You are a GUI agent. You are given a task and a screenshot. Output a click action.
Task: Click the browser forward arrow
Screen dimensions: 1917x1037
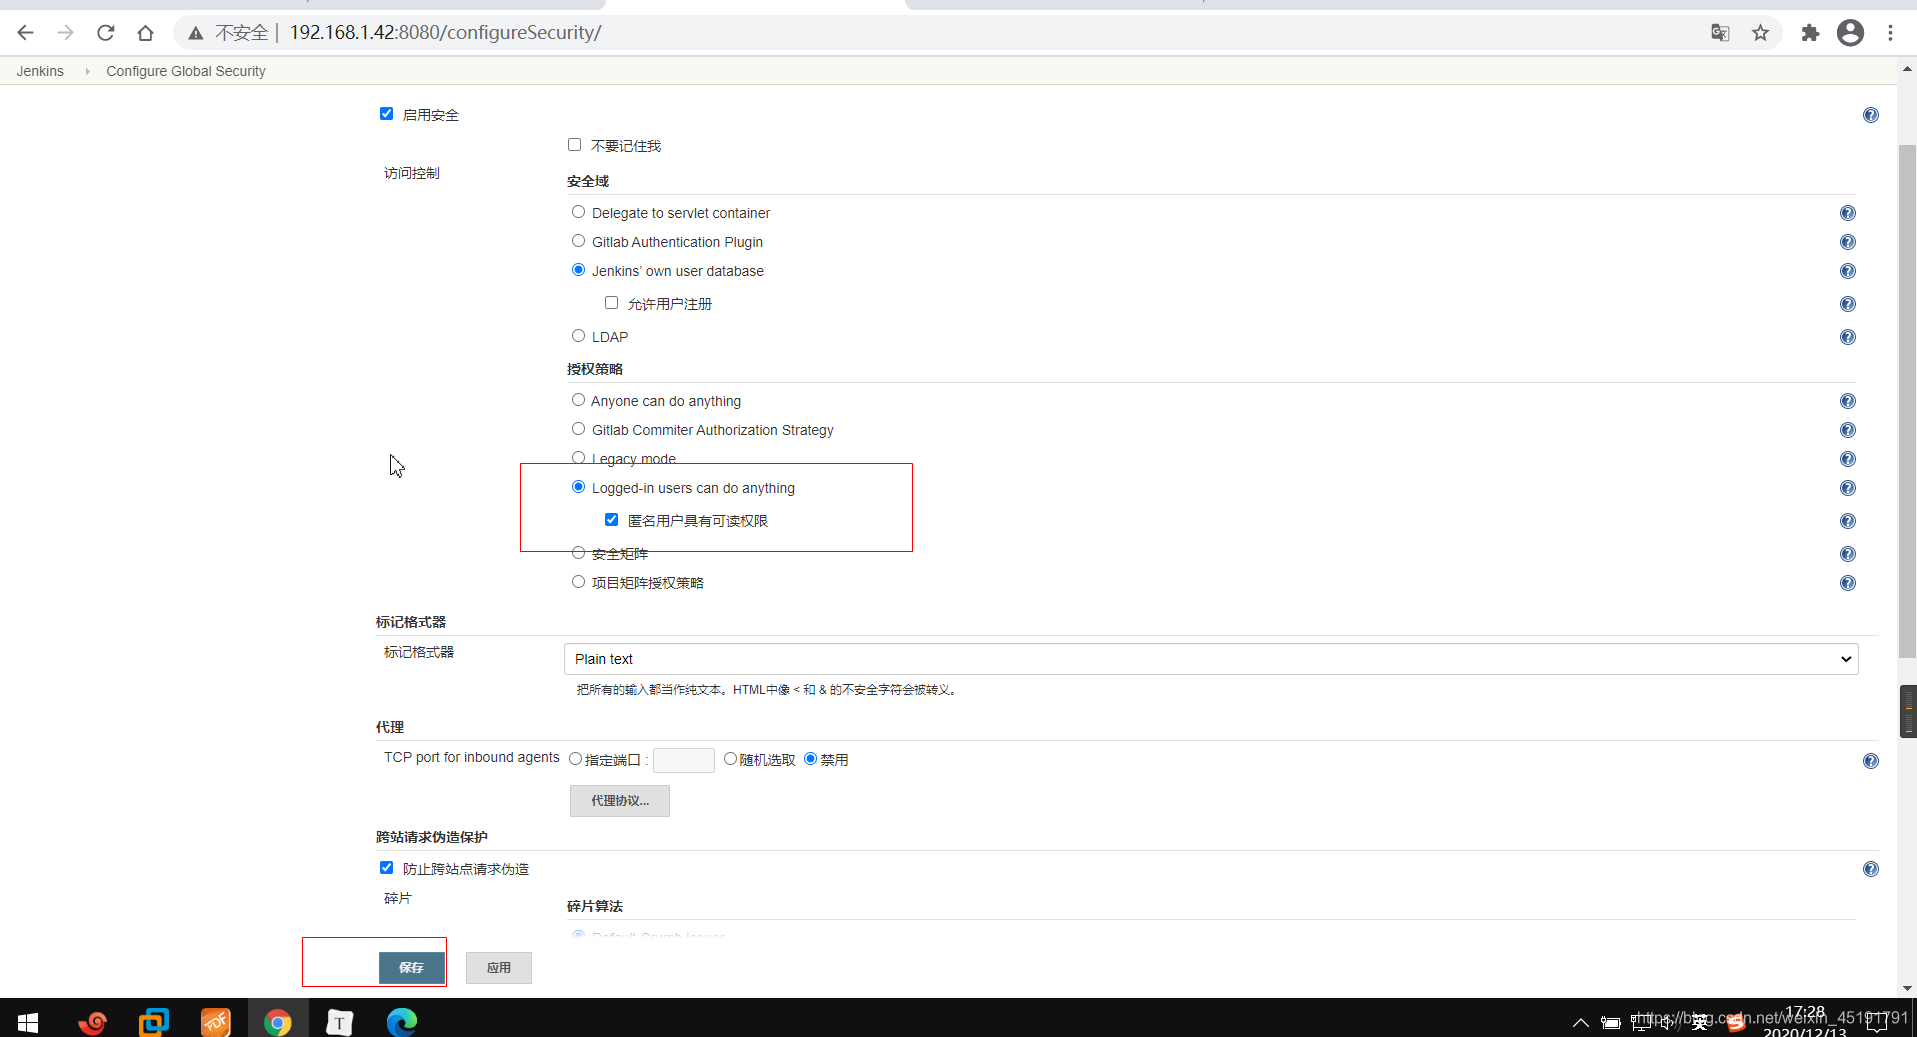tap(66, 33)
